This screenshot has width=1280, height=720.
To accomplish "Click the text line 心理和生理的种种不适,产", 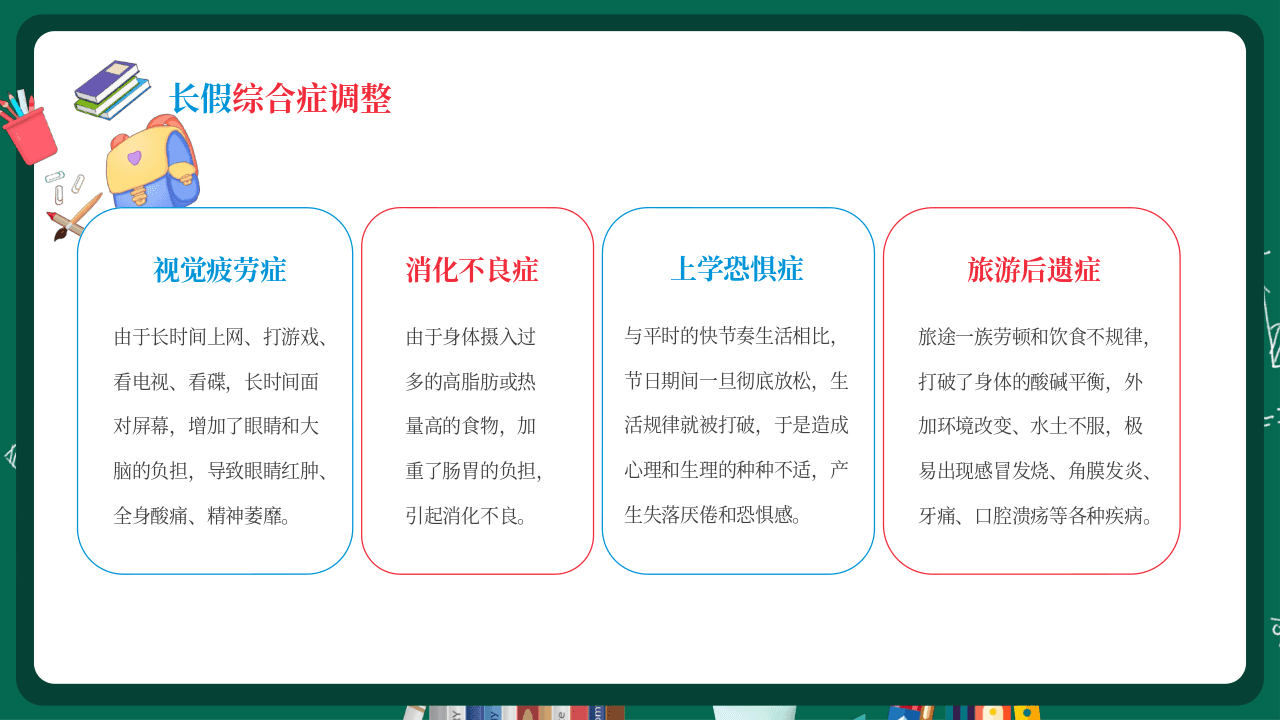I will point(737,471).
